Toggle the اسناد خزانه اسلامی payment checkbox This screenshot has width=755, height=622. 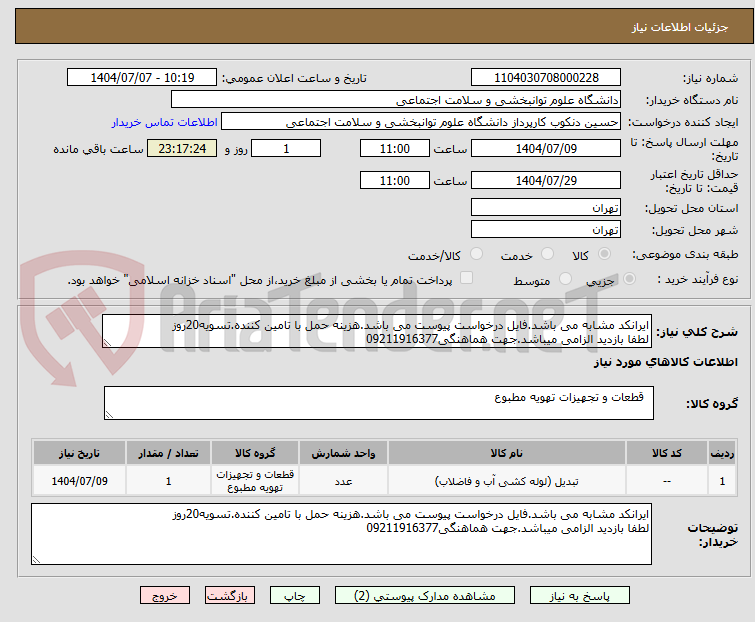(466, 279)
